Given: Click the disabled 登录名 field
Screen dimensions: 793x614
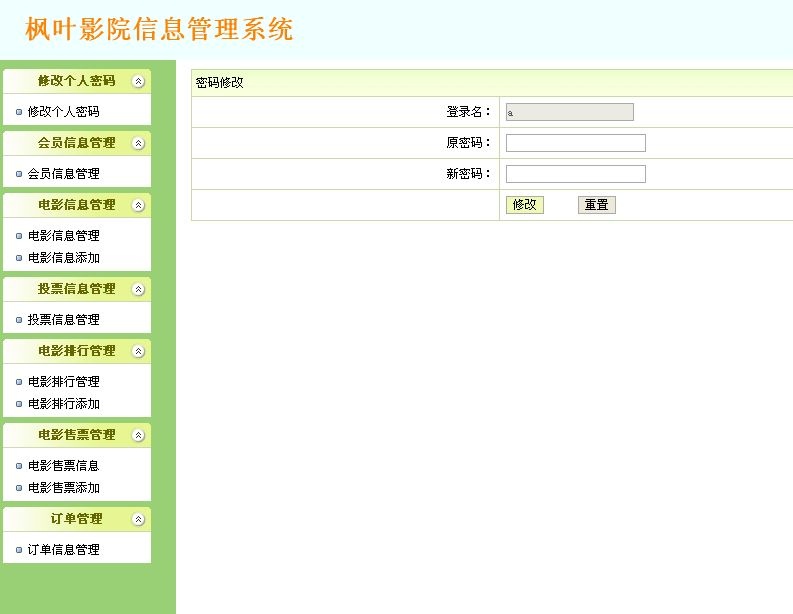Looking at the screenshot, I should tap(569, 112).
